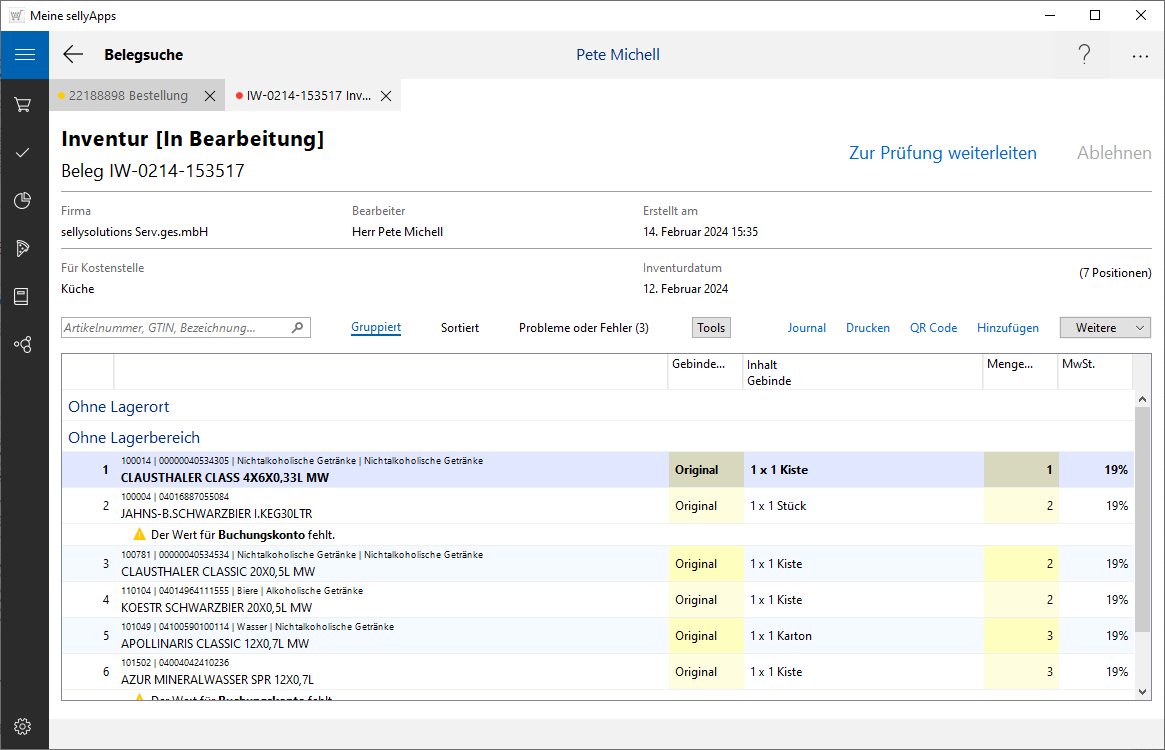Open the three-dot more options menu
Screen dimensions: 1165x750
point(1140,56)
